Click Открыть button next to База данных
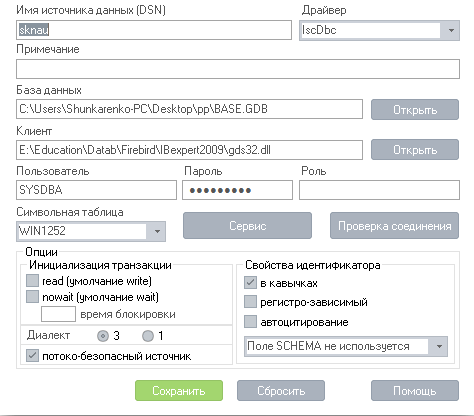The image size is (474, 416). (415, 109)
